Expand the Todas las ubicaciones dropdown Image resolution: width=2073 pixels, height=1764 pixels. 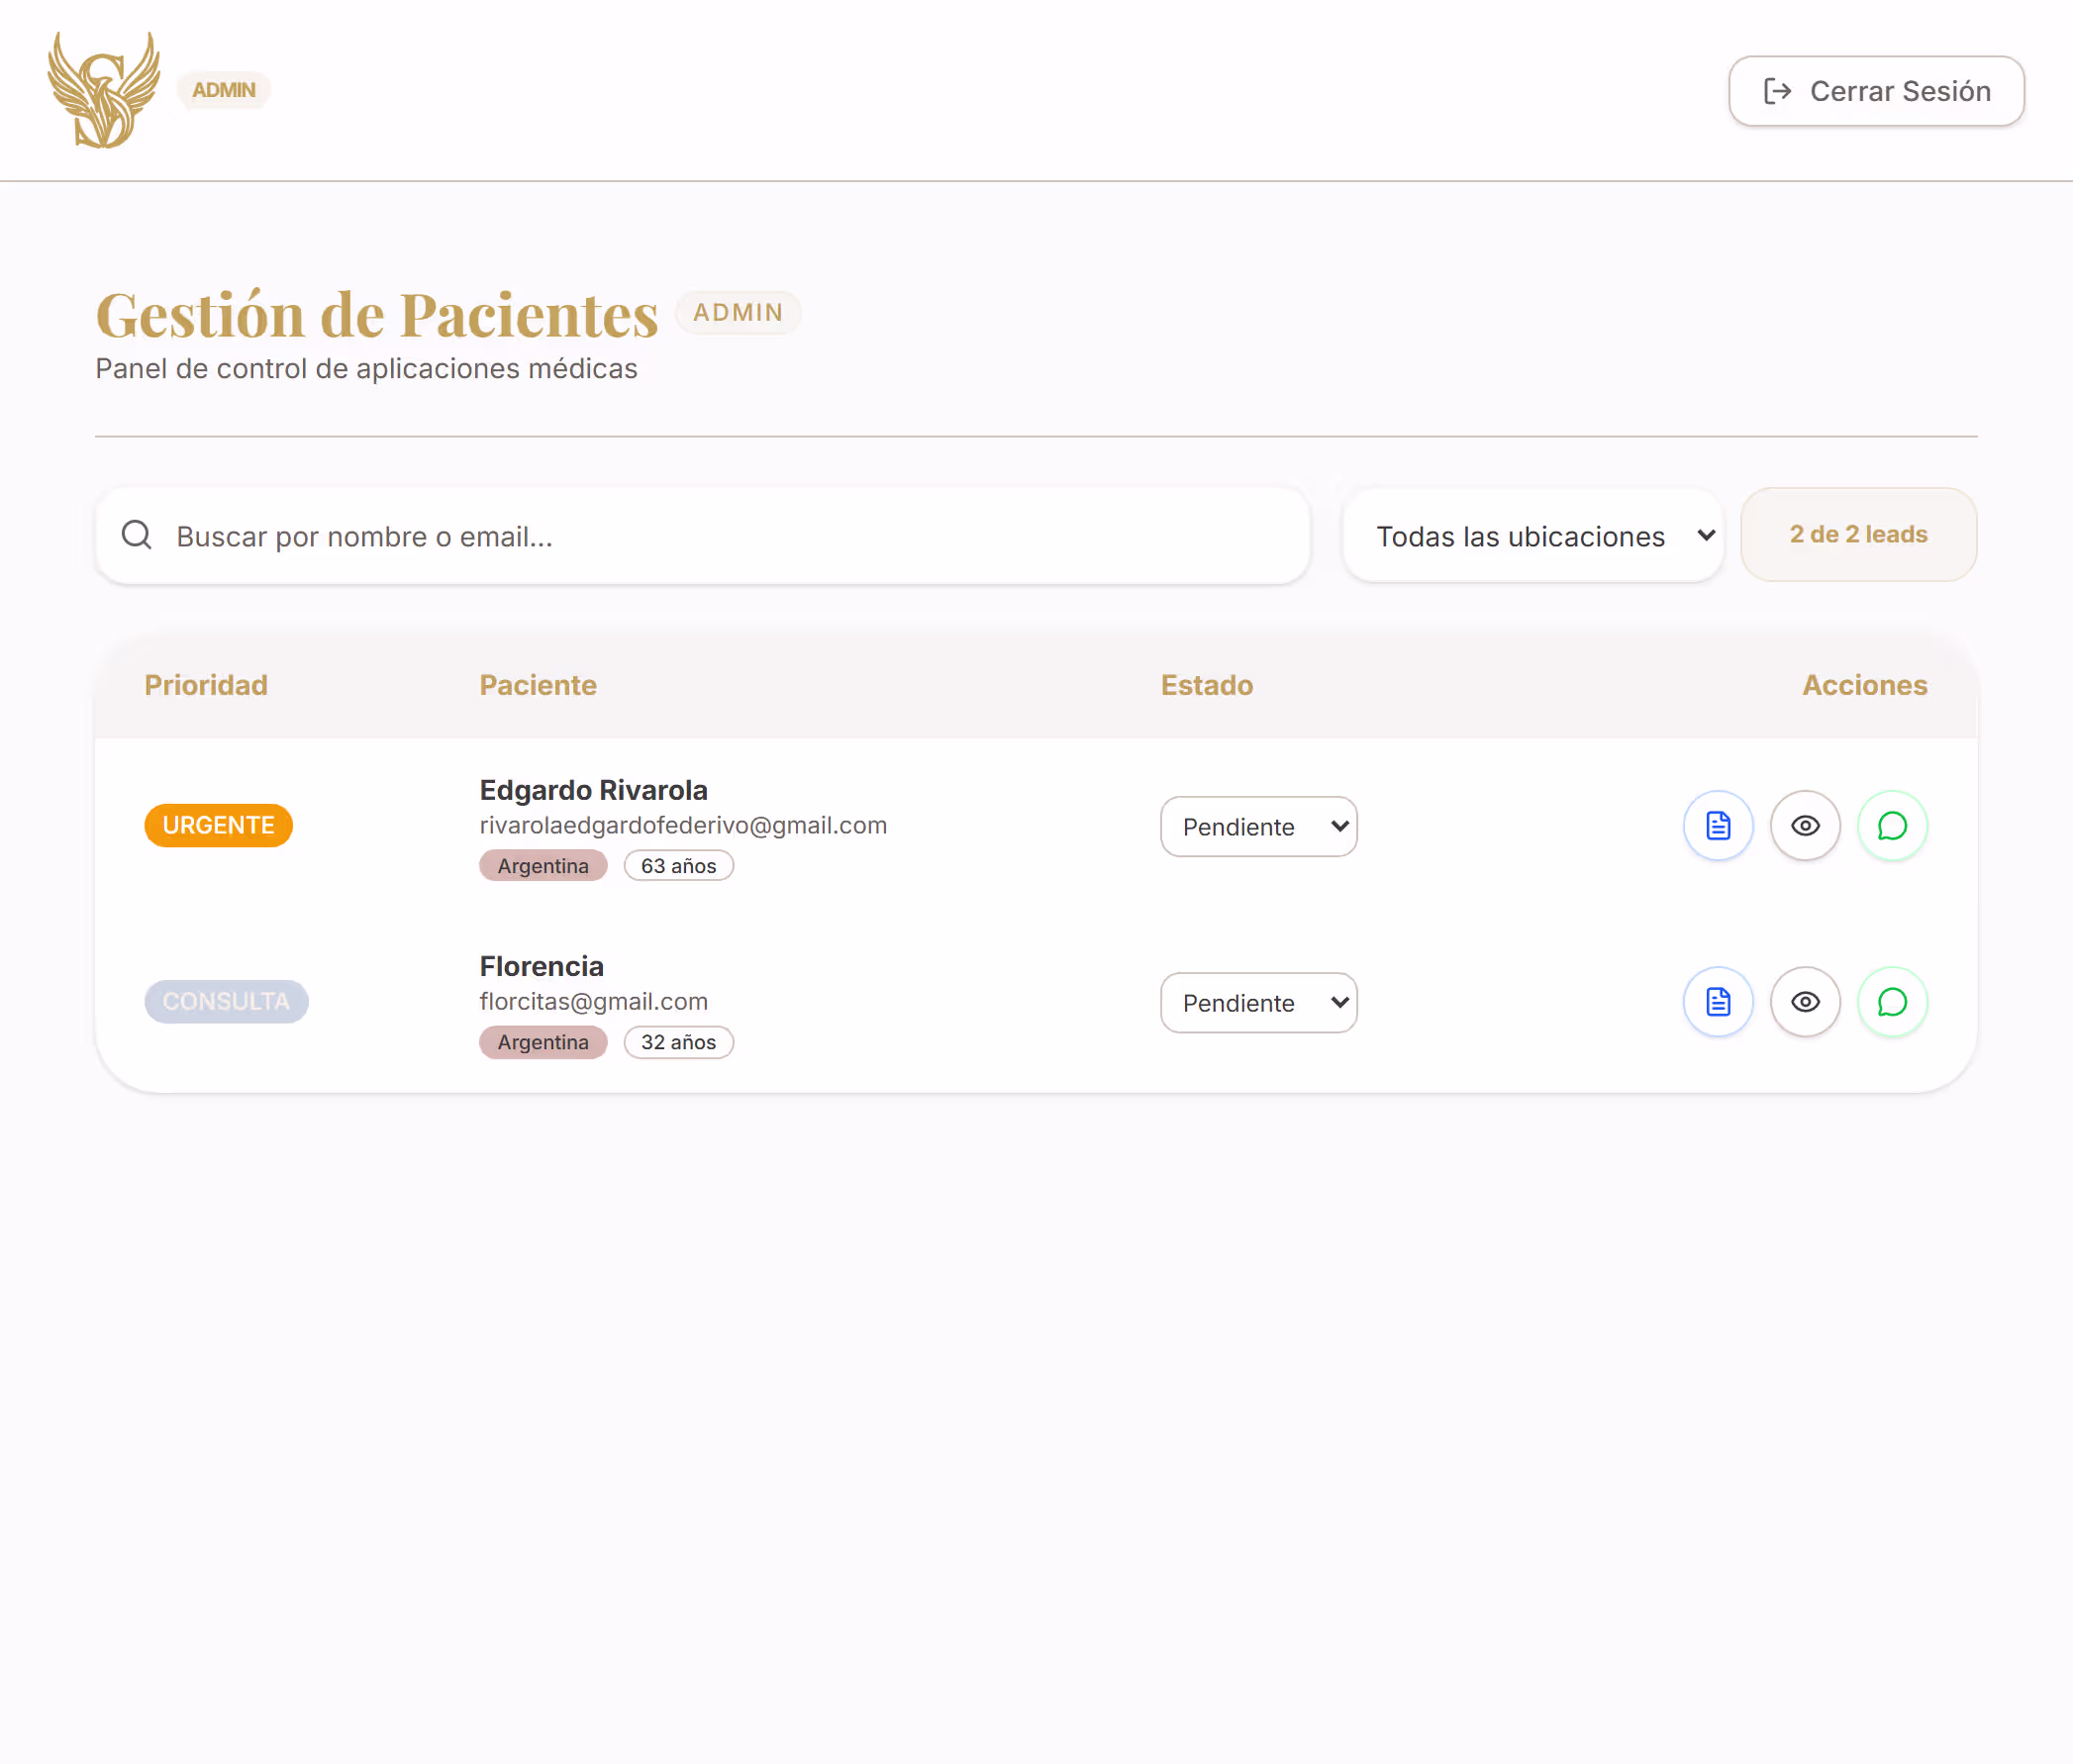pos(1532,536)
